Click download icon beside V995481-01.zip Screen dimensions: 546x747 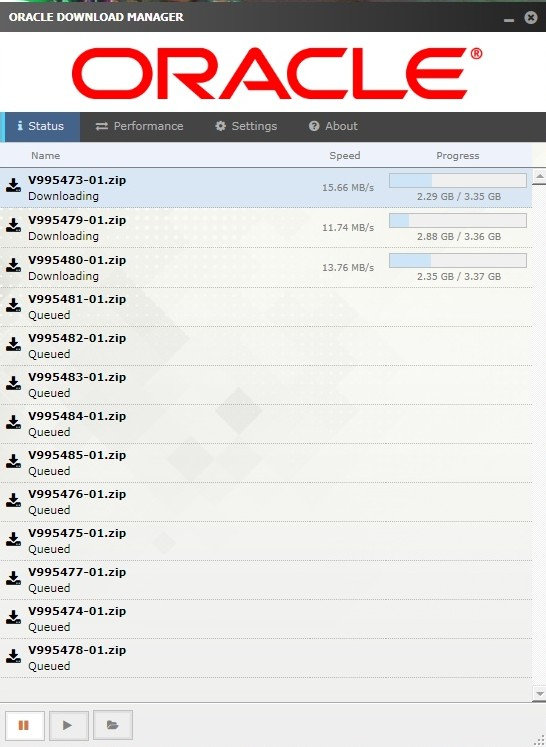click(13, 305)
